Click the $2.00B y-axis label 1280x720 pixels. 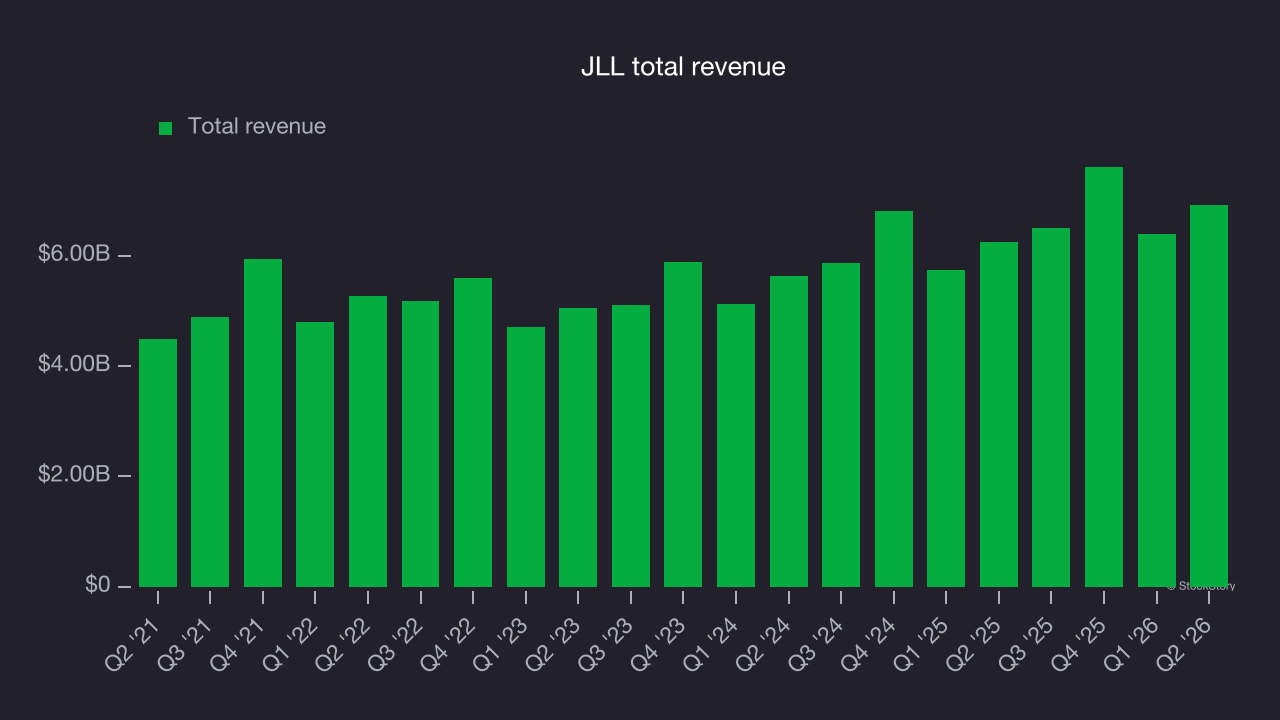pyautogui.click(x=74, y=475)
